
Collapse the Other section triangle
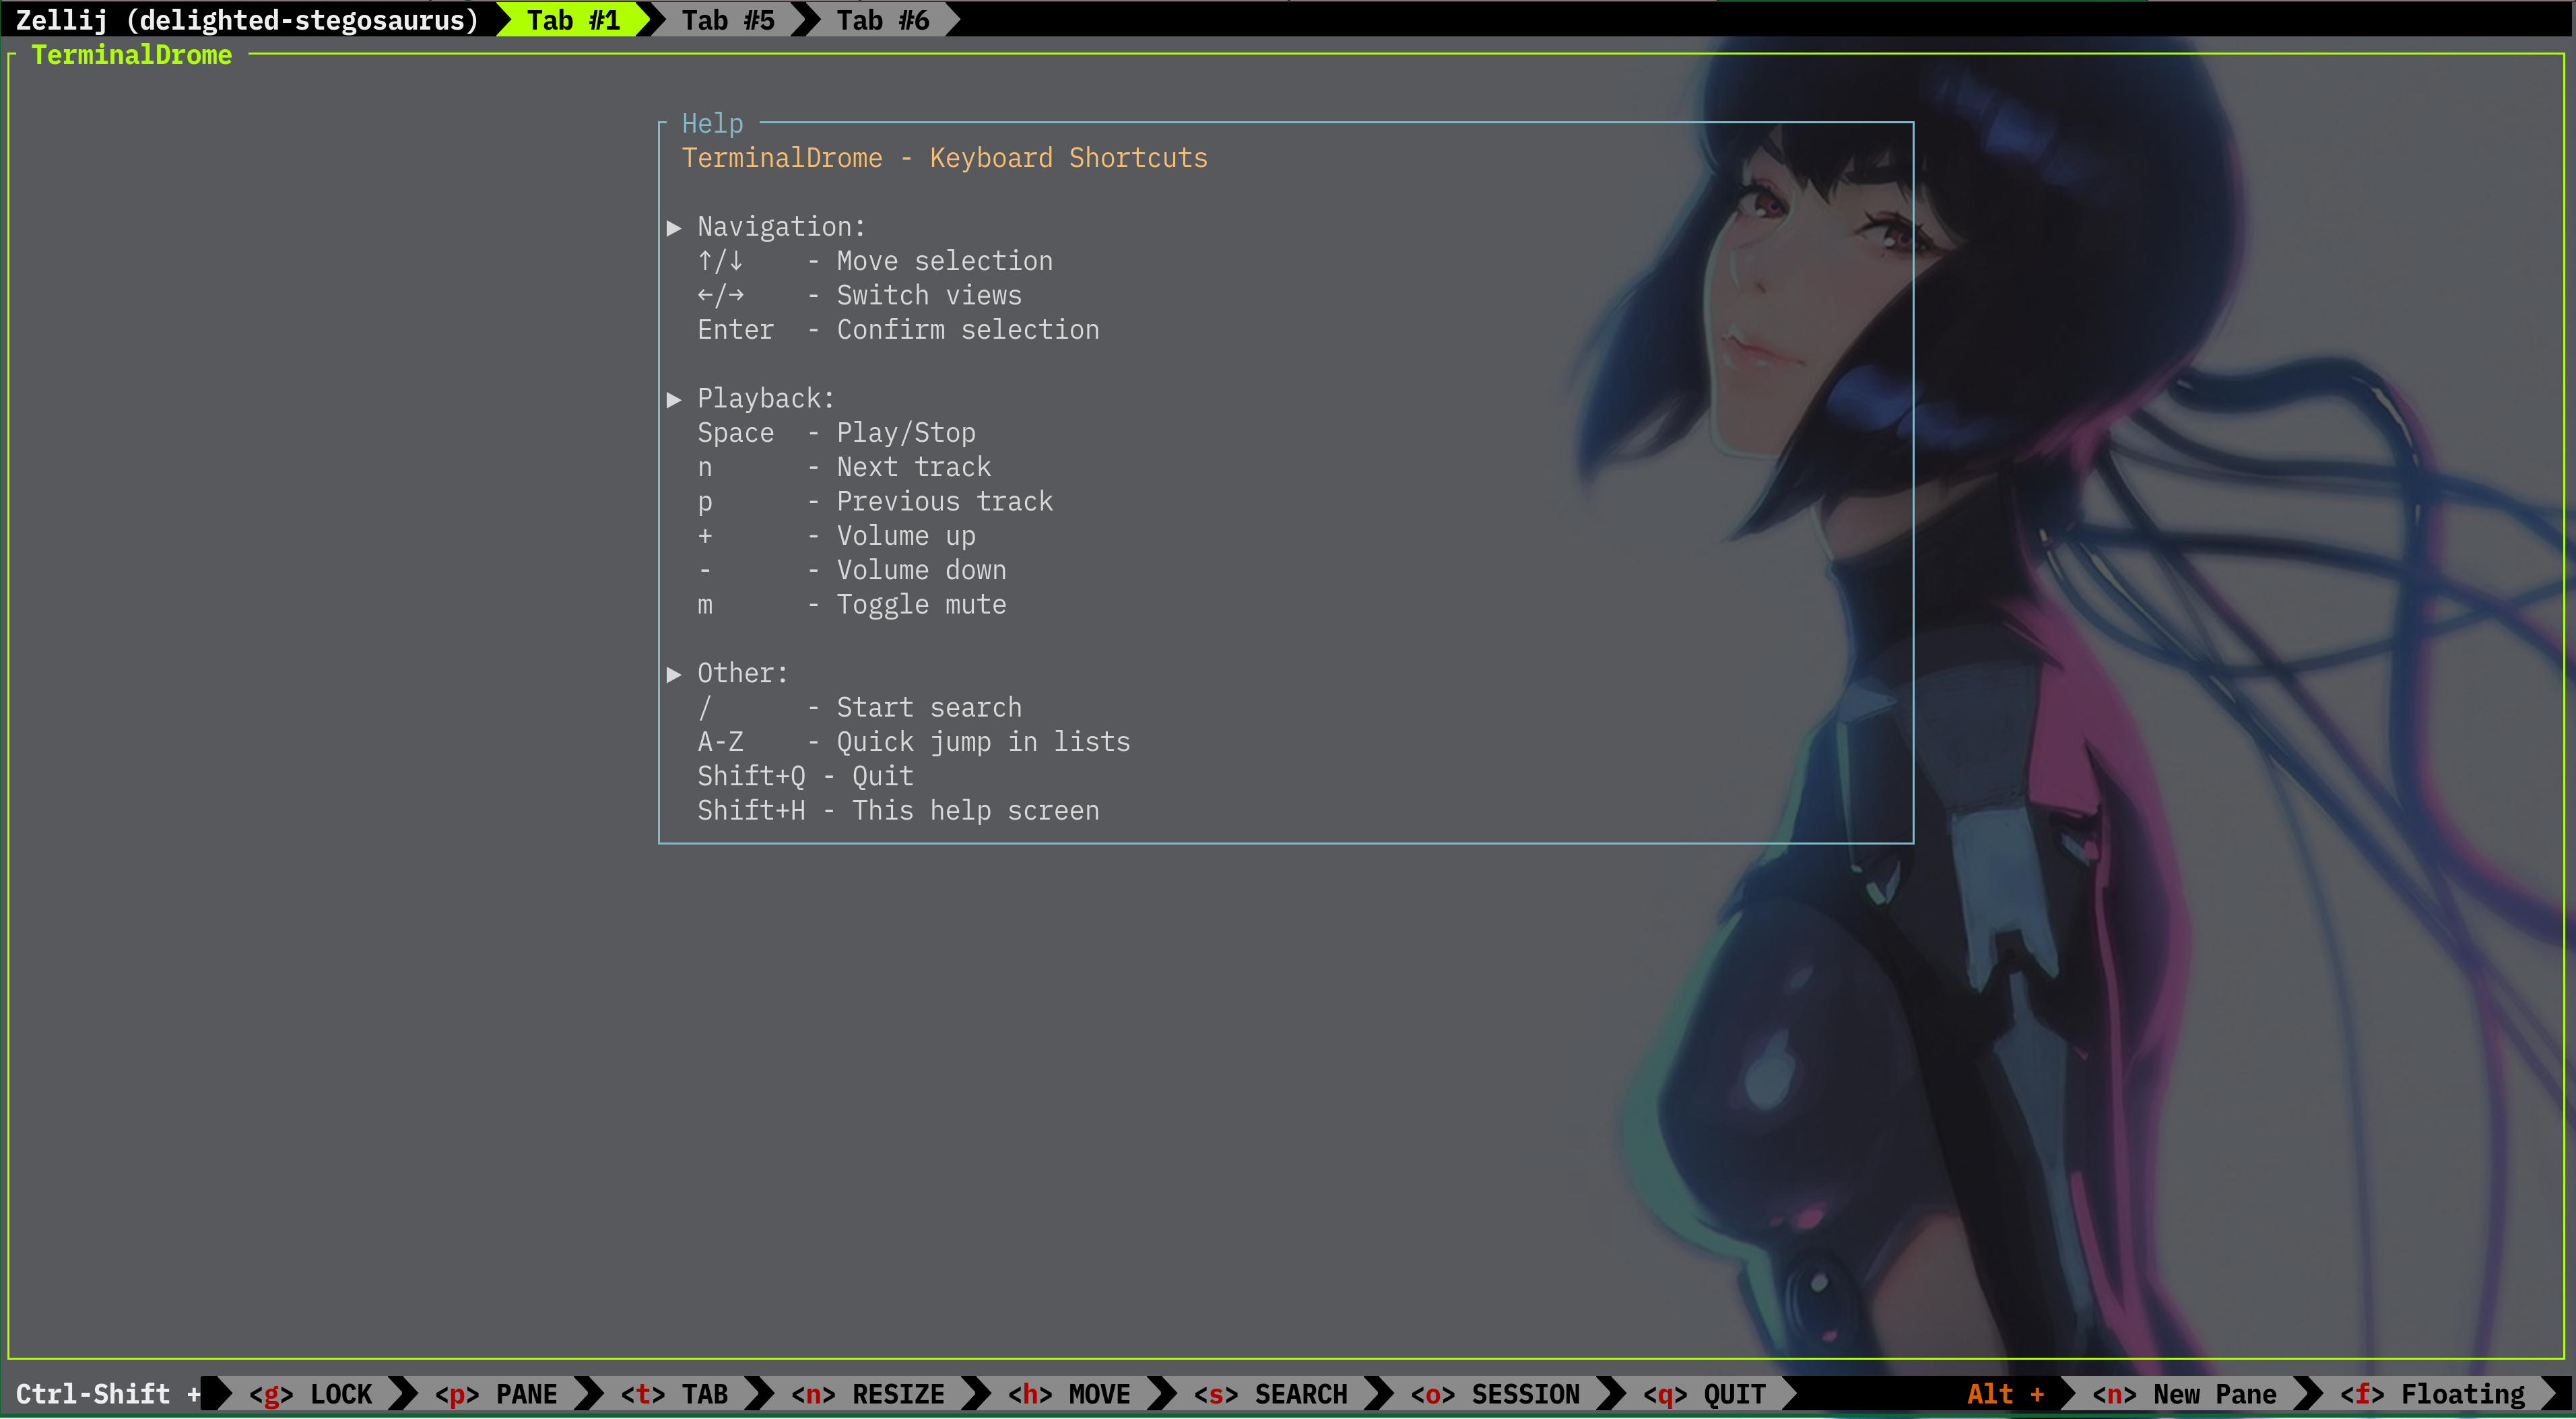pyautogui.click(x=674, y=674)
